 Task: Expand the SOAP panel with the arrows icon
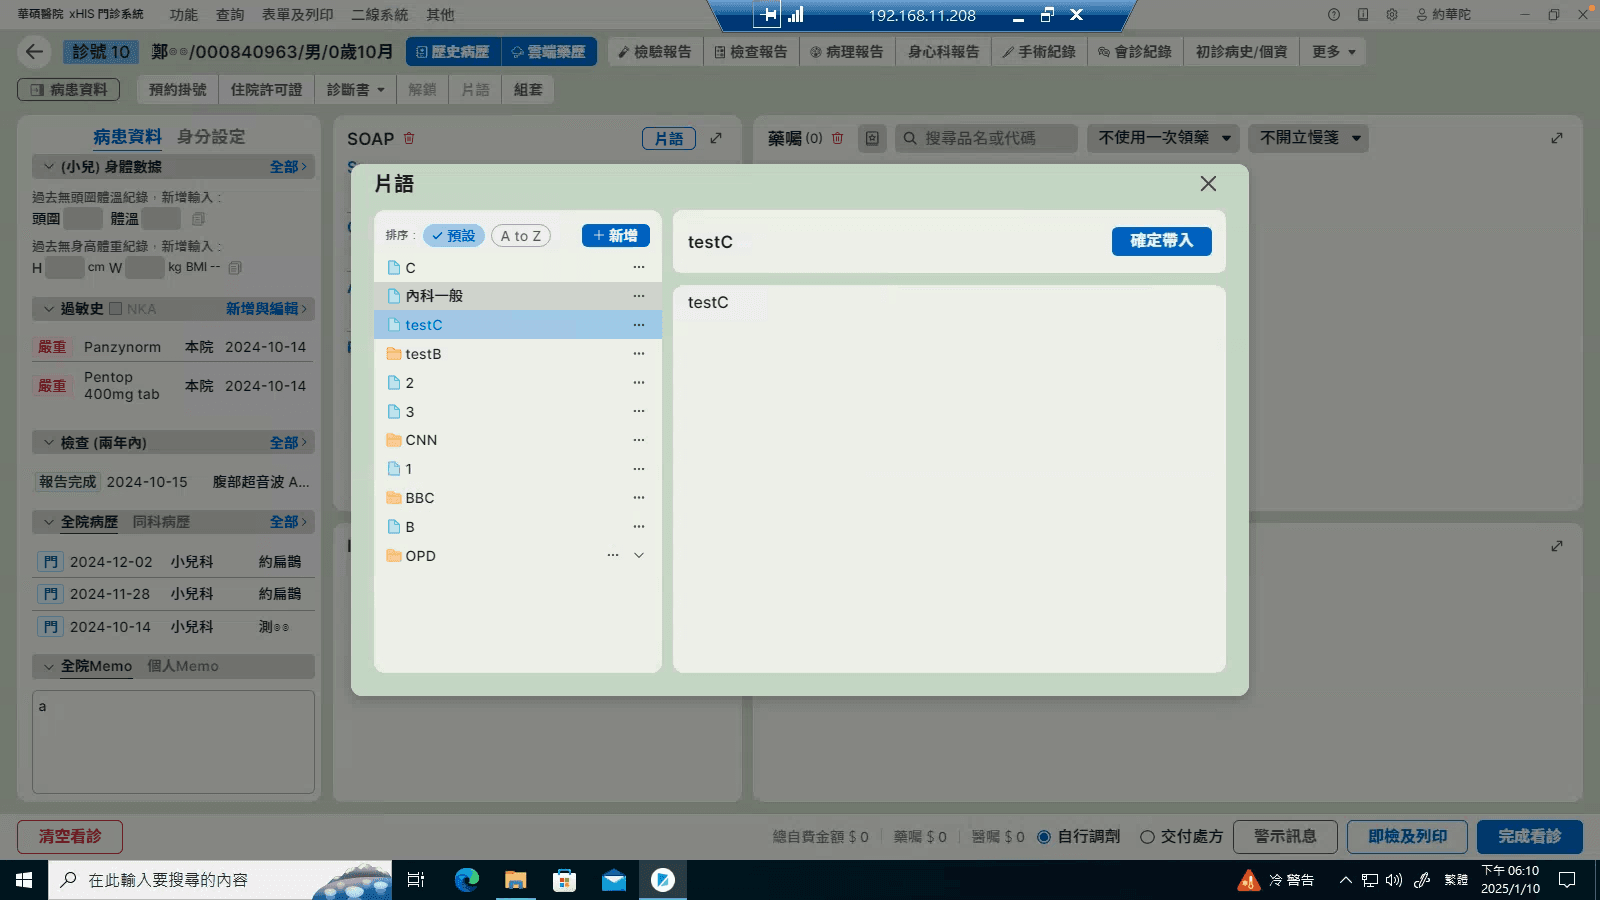716,138
